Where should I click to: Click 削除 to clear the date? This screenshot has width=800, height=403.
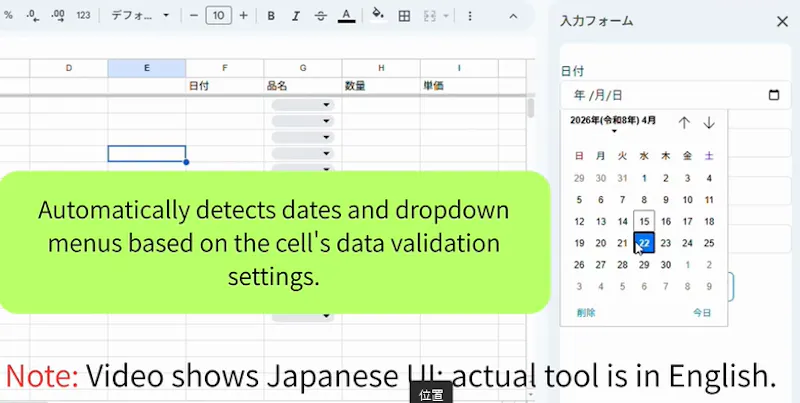pos(586,313)
